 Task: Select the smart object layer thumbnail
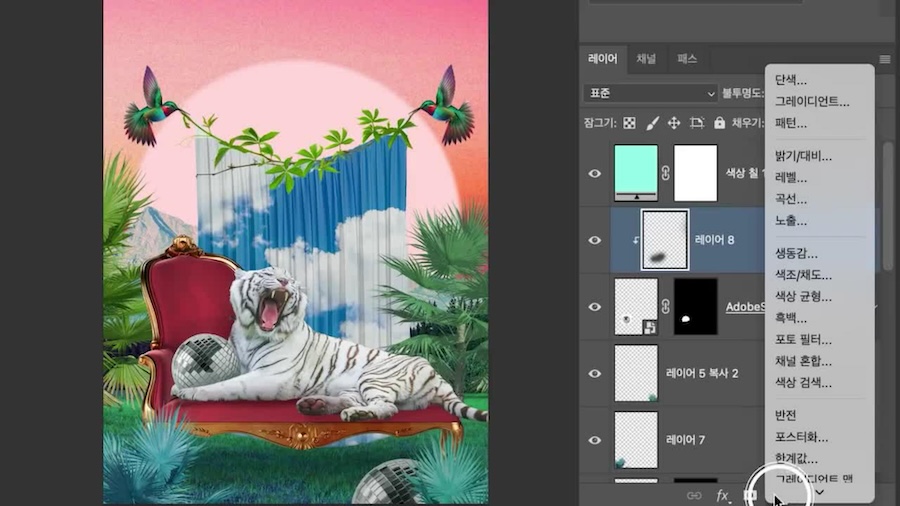click(636, 306)
